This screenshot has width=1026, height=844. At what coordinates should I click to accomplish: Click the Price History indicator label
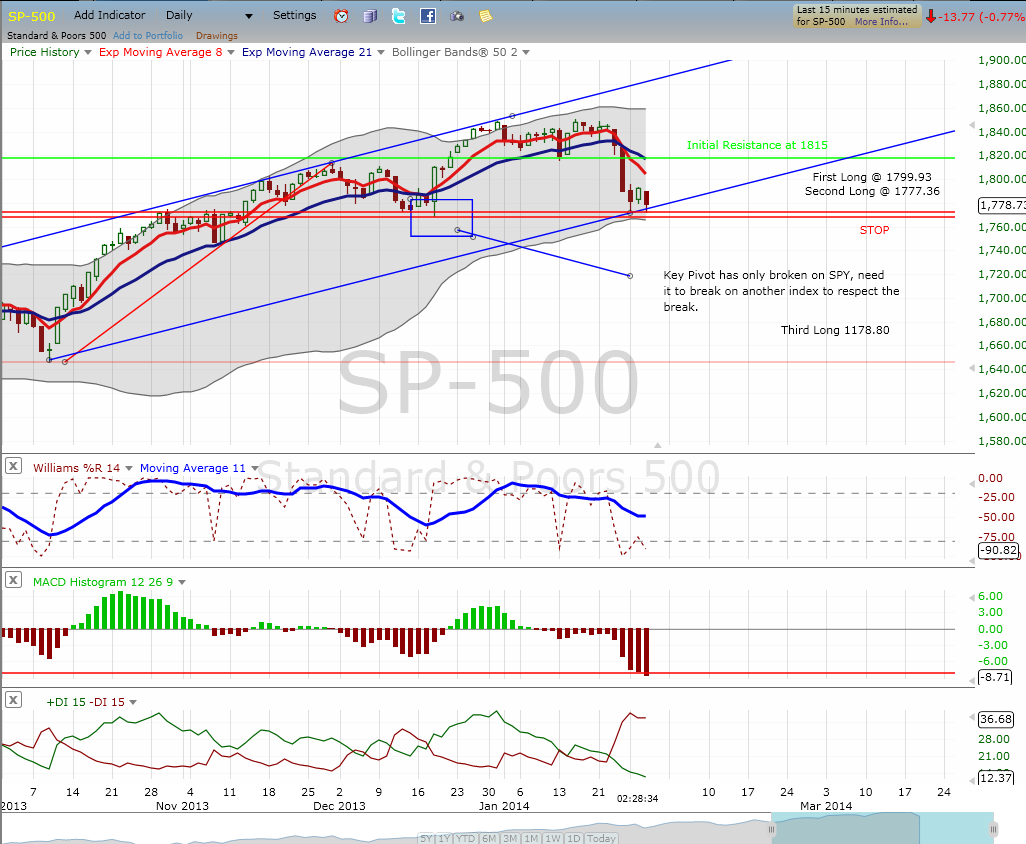click(44, 52)
